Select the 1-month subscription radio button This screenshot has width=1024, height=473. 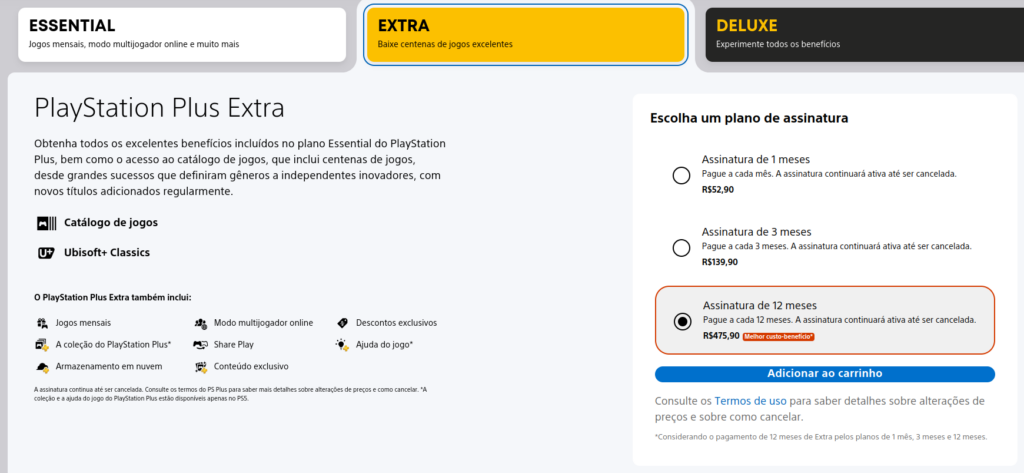click(x=681, y=176)
